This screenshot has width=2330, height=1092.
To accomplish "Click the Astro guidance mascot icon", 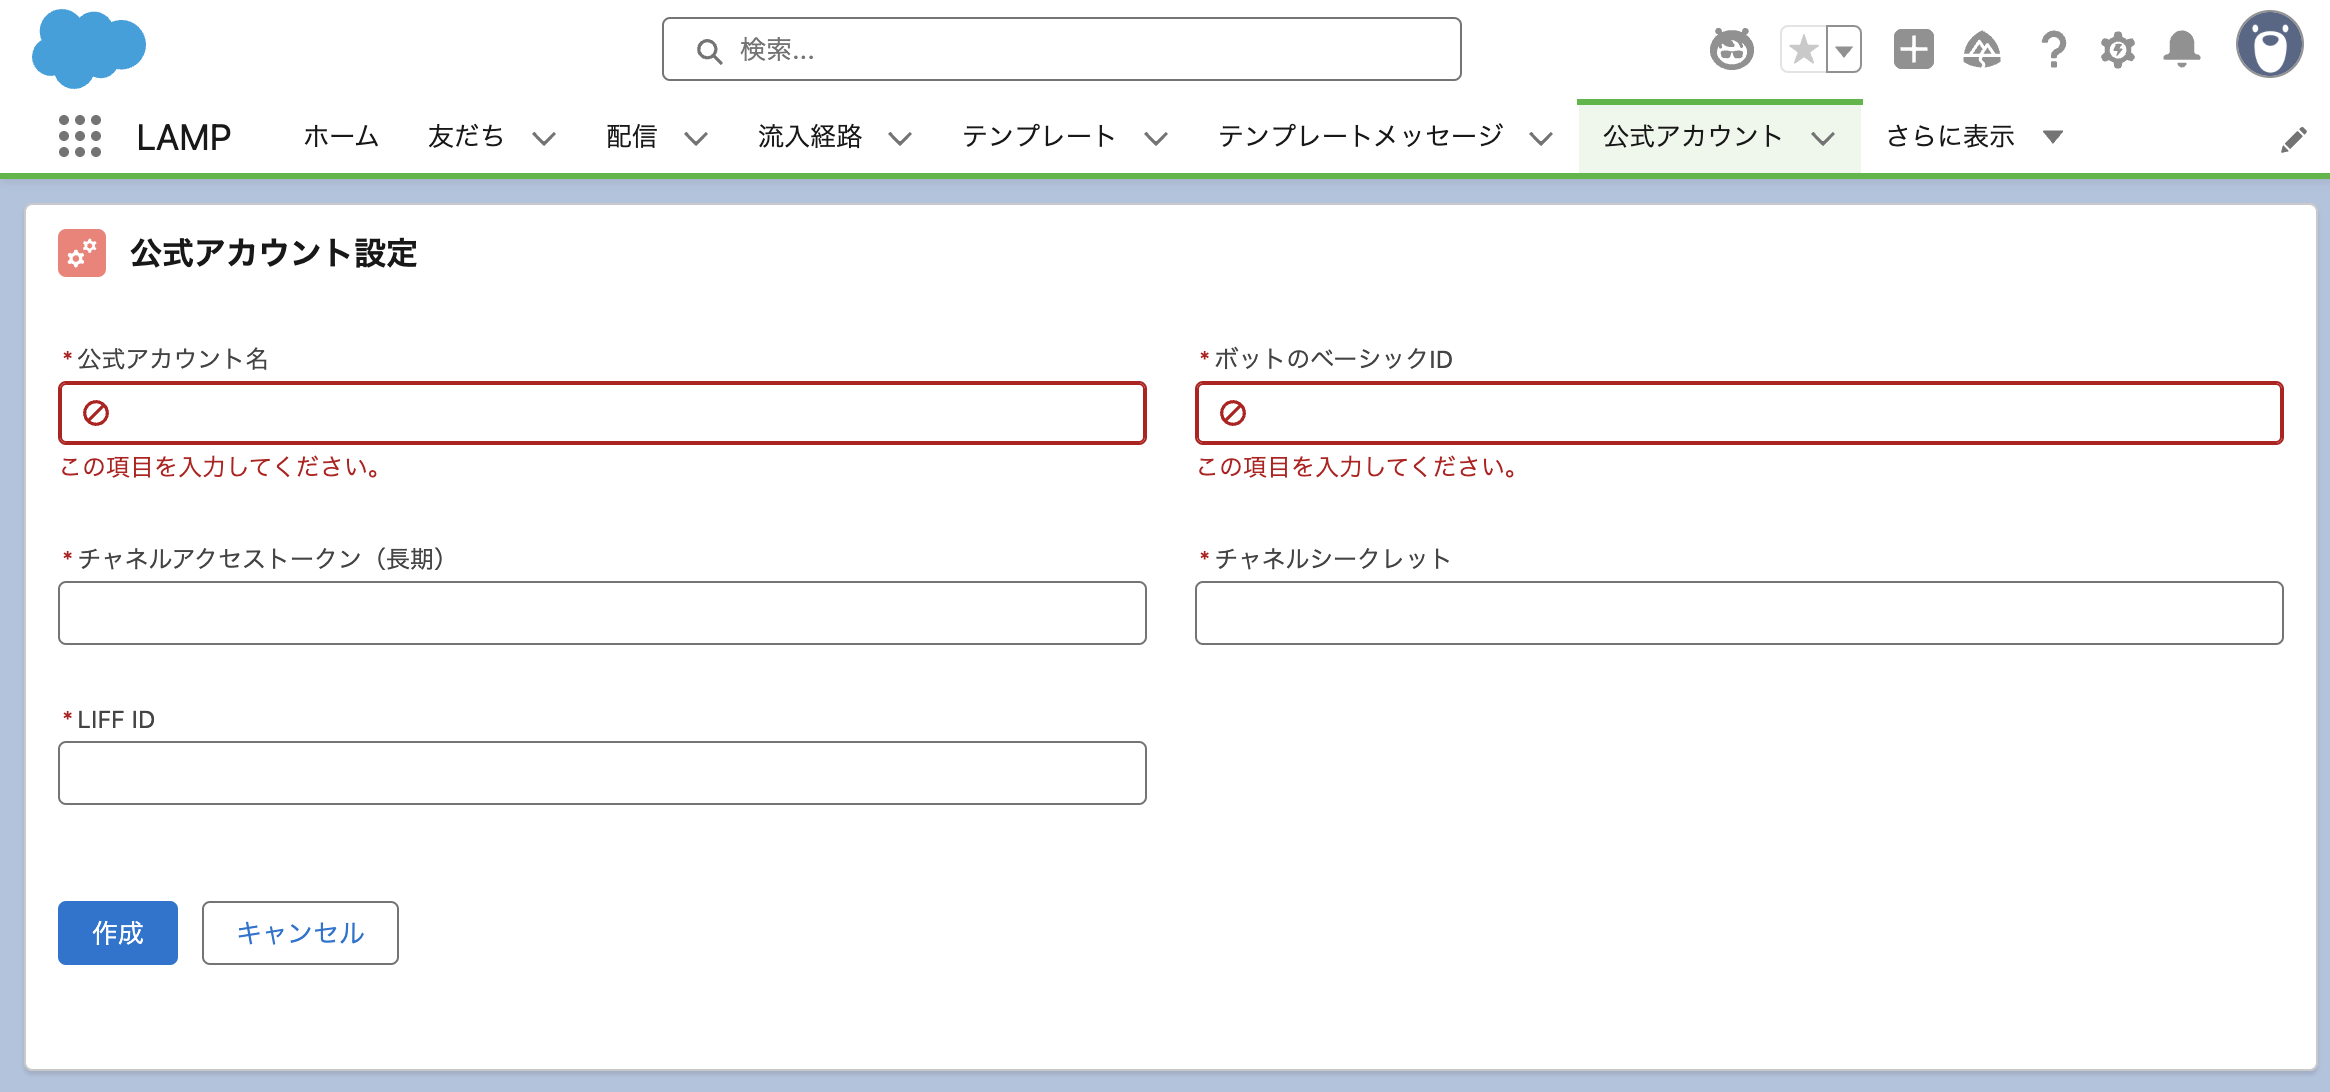I will pyautogui.click(x=1731, y=49).
